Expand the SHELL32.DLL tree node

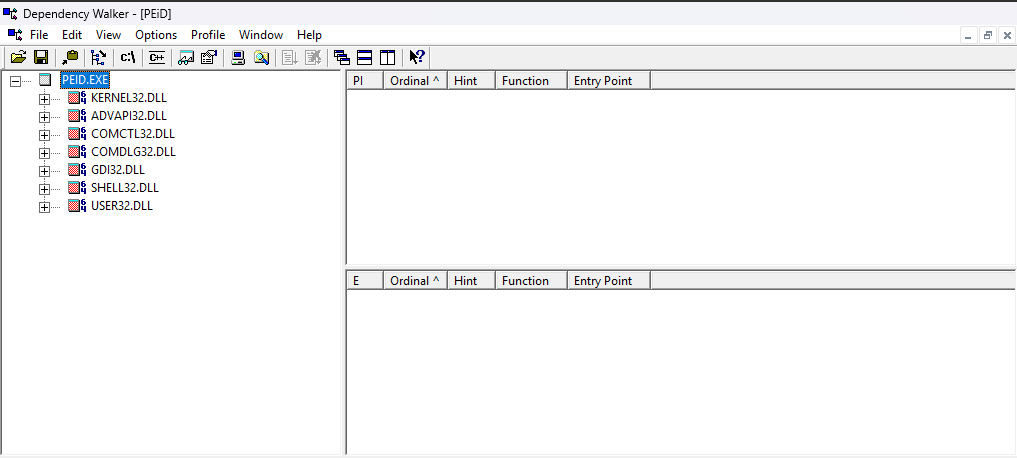[44, 189]
